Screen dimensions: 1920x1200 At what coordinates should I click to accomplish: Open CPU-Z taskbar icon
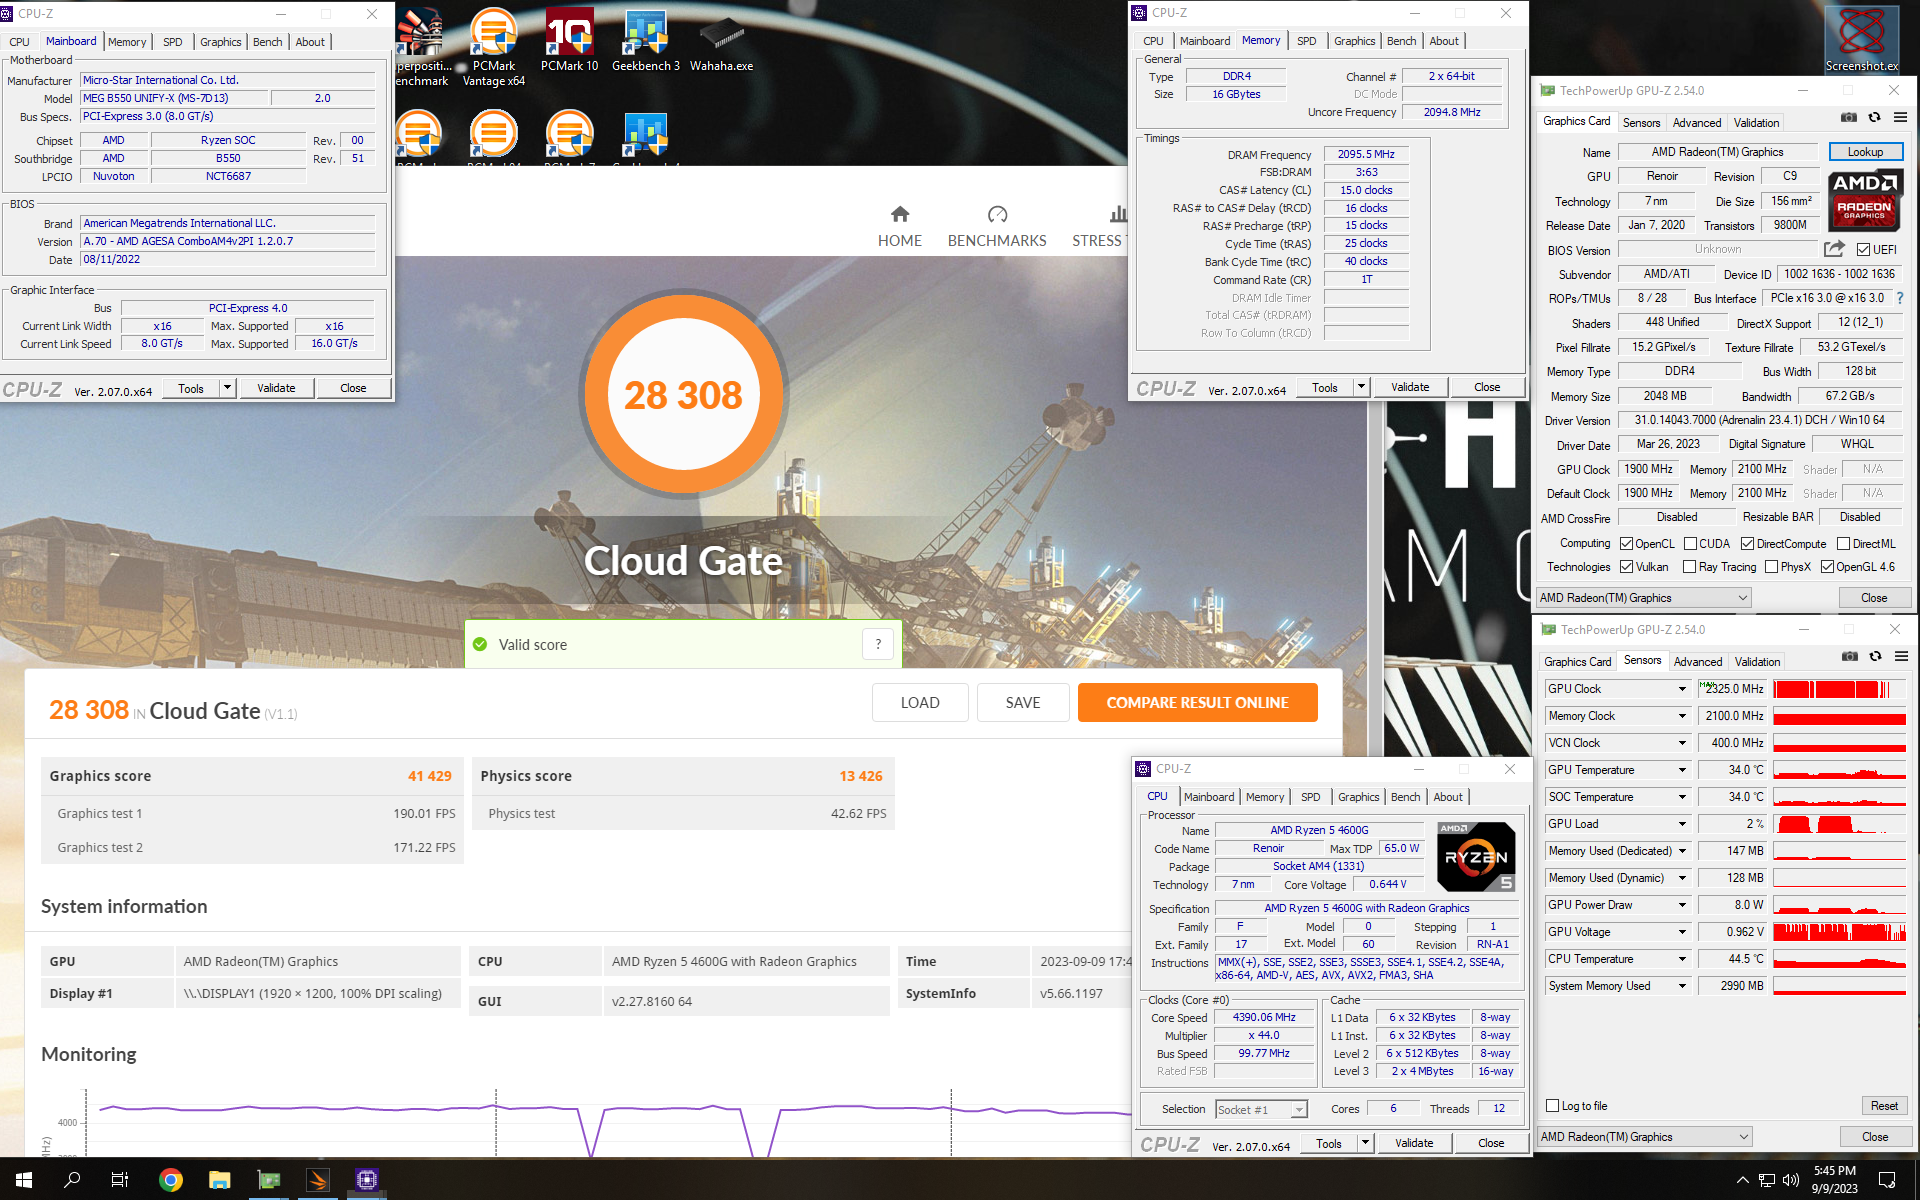click(x=367, y=1180)
